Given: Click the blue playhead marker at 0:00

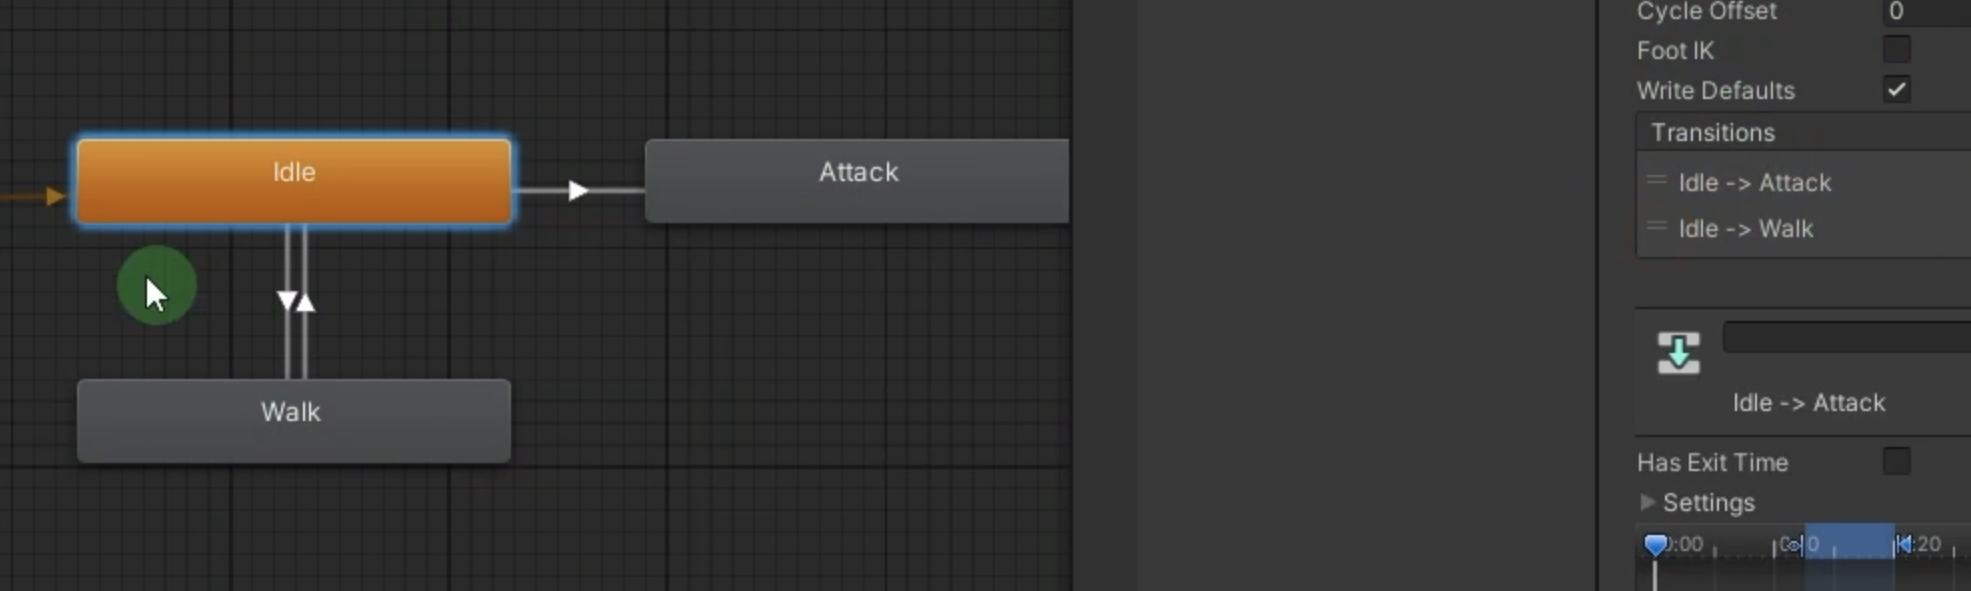Looking at the screenshot, I should 1656,545.
